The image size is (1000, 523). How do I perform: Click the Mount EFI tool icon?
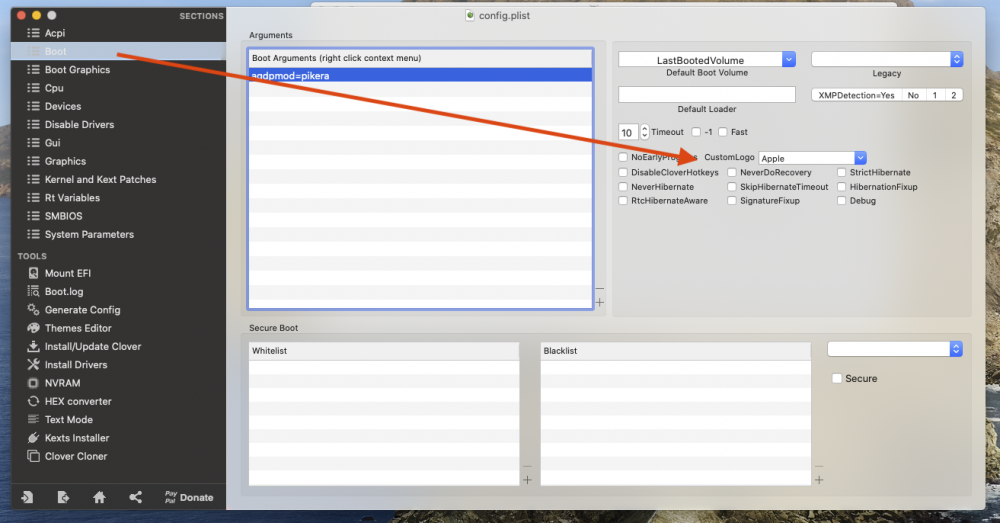pyautogui.click(x=33, y=273)
